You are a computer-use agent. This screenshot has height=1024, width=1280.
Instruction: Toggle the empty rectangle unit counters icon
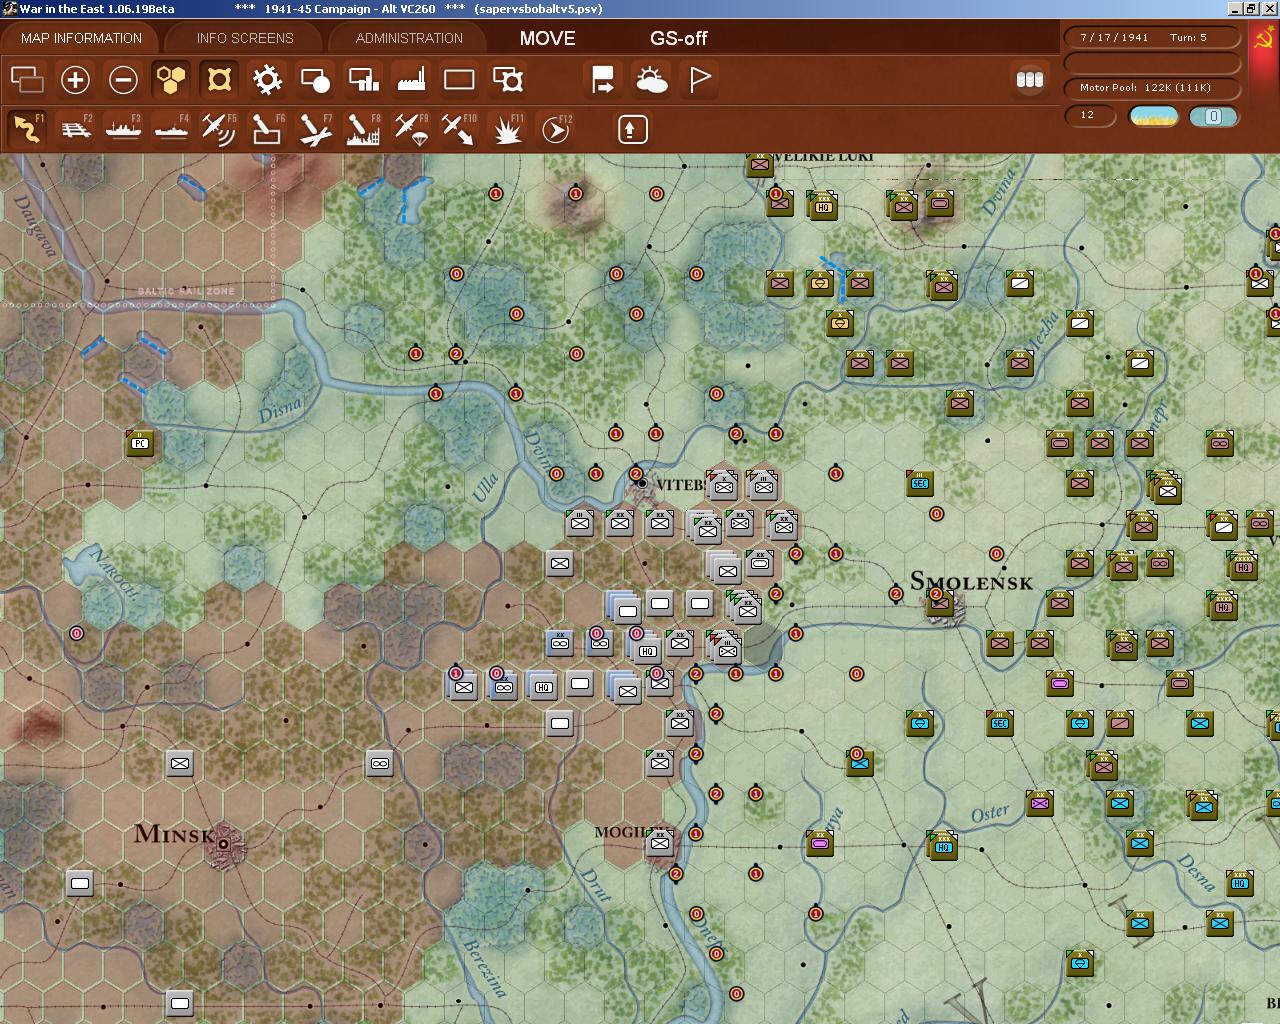tap(459, 79)
